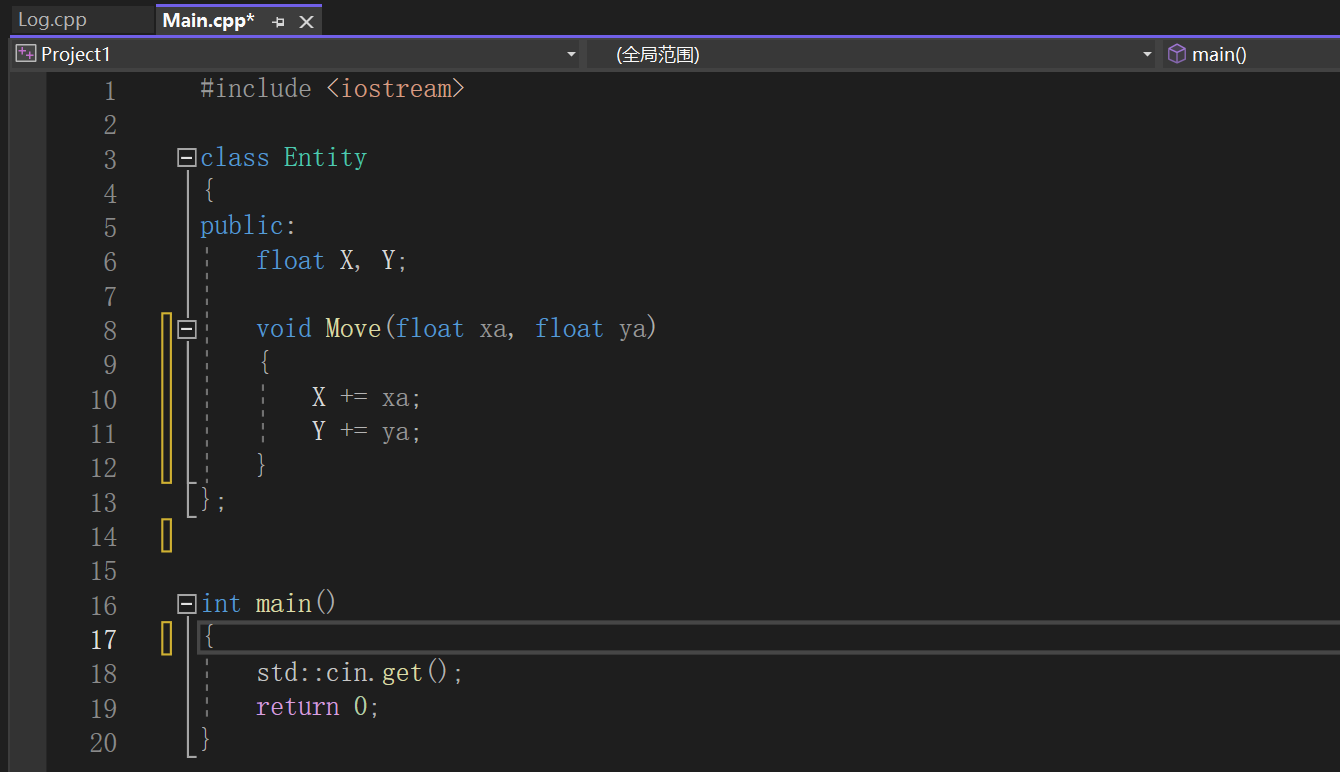The width and height of the screenshot is (1340, 772).
Task: Click line number 1 in the gutter
Action: (x=109, y=91)
